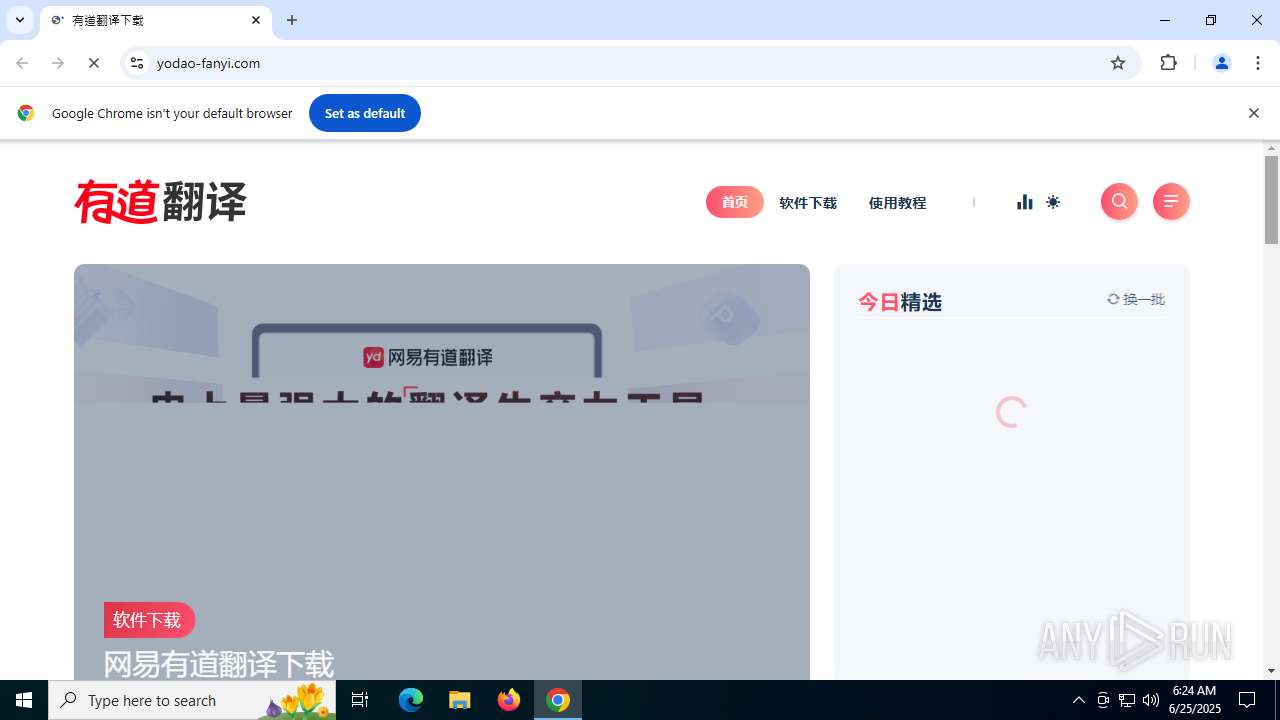Open Task View on taskbar
Image resolution: width=1280 pixels, height=720 pixels.
pyautogui.click(x=360, y=700)
